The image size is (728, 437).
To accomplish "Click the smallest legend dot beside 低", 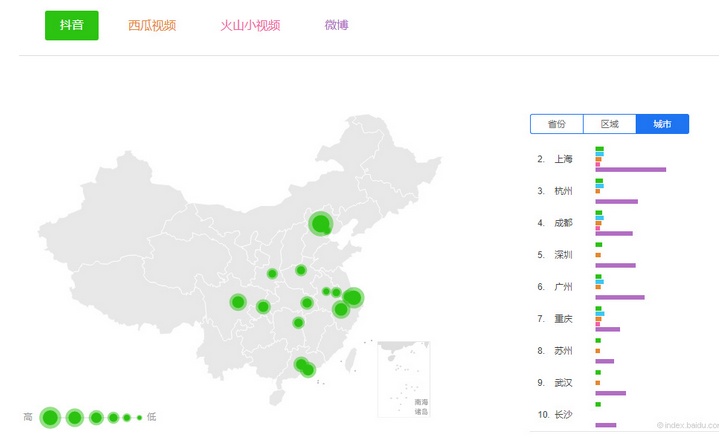I will (x=139, y=417).
